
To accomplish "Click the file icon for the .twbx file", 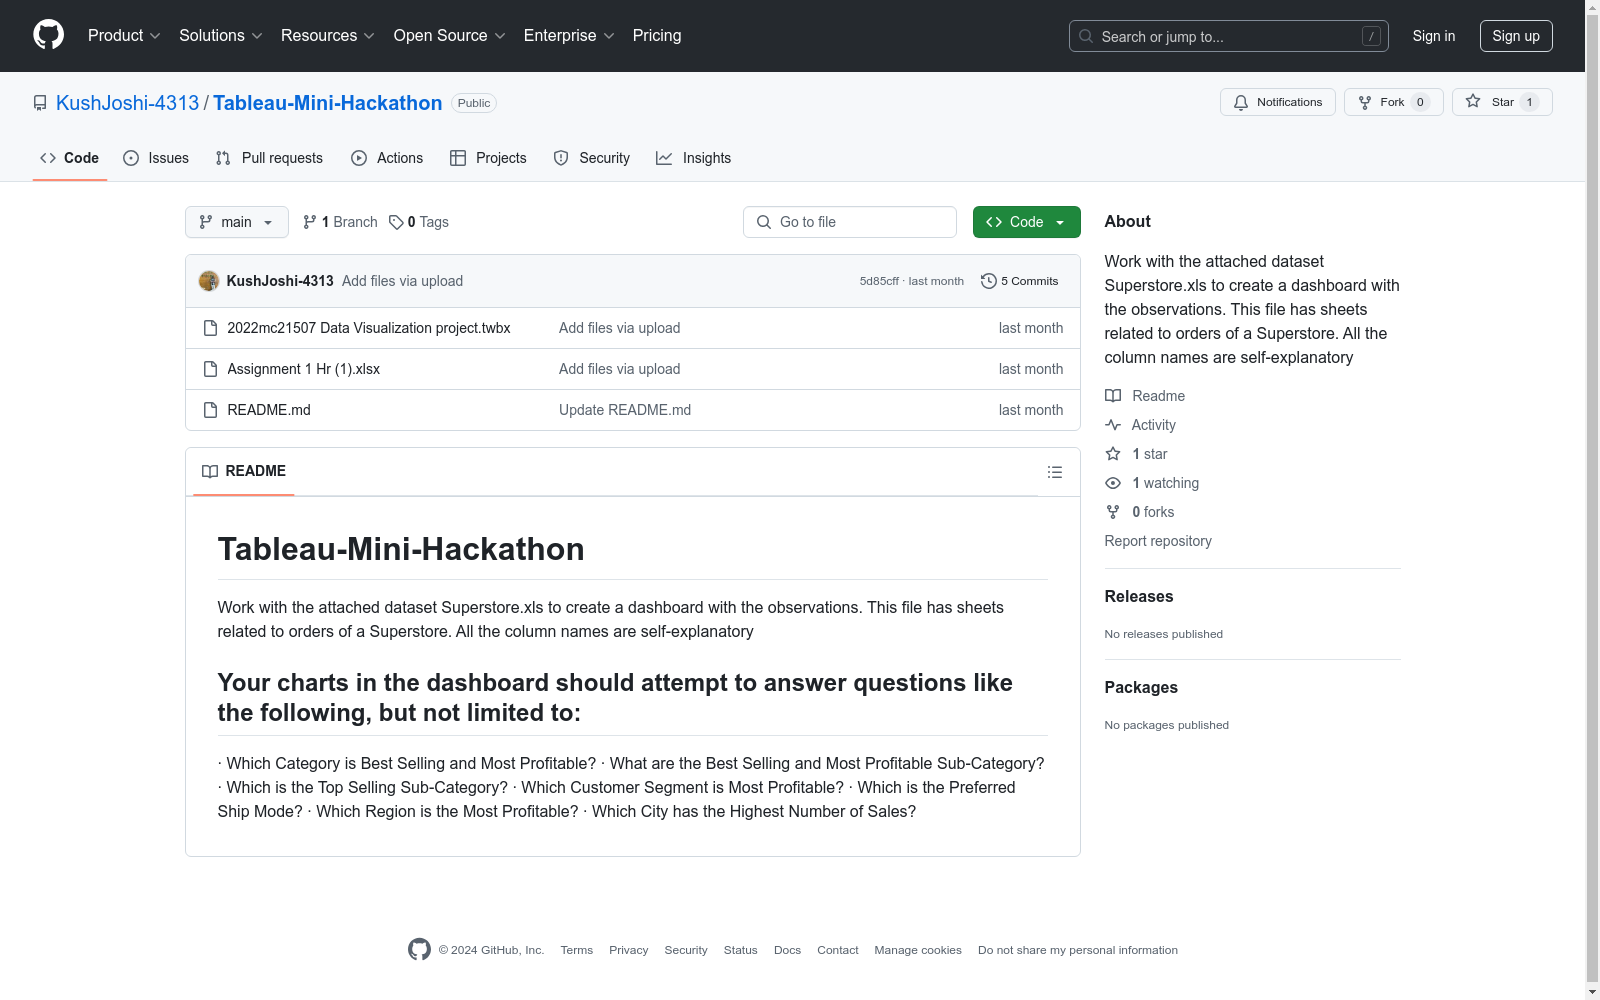I will coord(210,328).
